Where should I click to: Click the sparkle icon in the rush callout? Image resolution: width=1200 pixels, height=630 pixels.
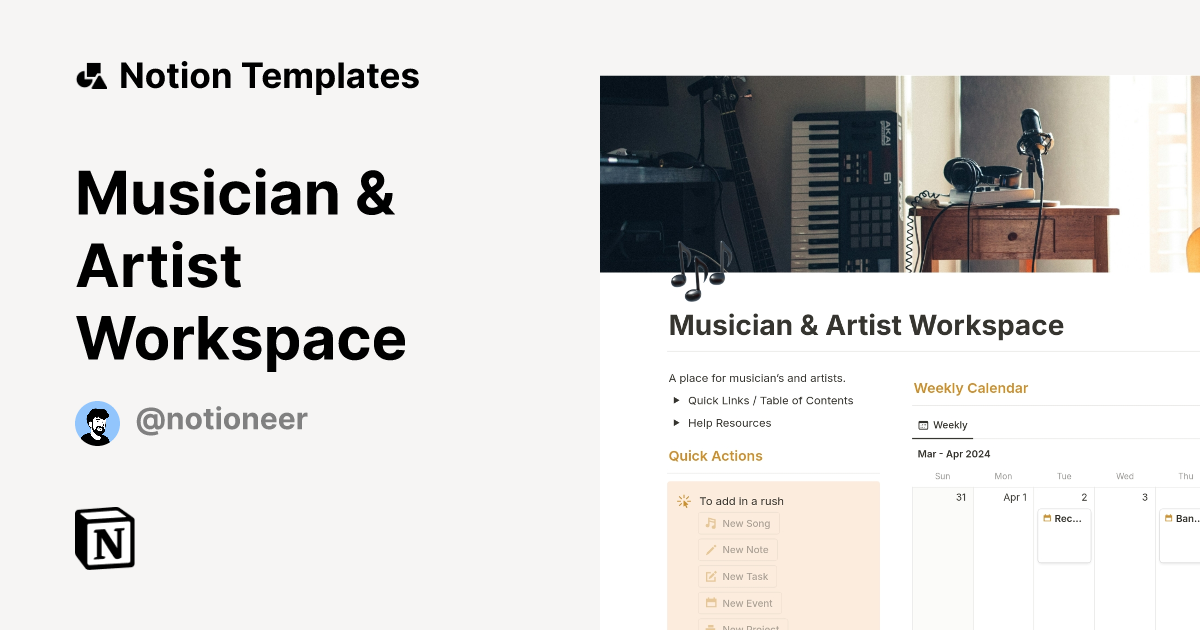pyautogui.click(x=684, y=501)
